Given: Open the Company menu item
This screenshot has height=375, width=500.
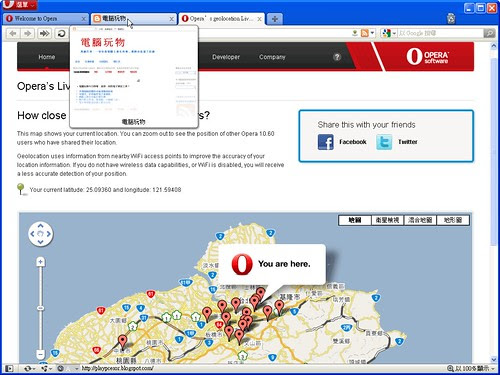Looking at the screenshot, I should (272, 57).
